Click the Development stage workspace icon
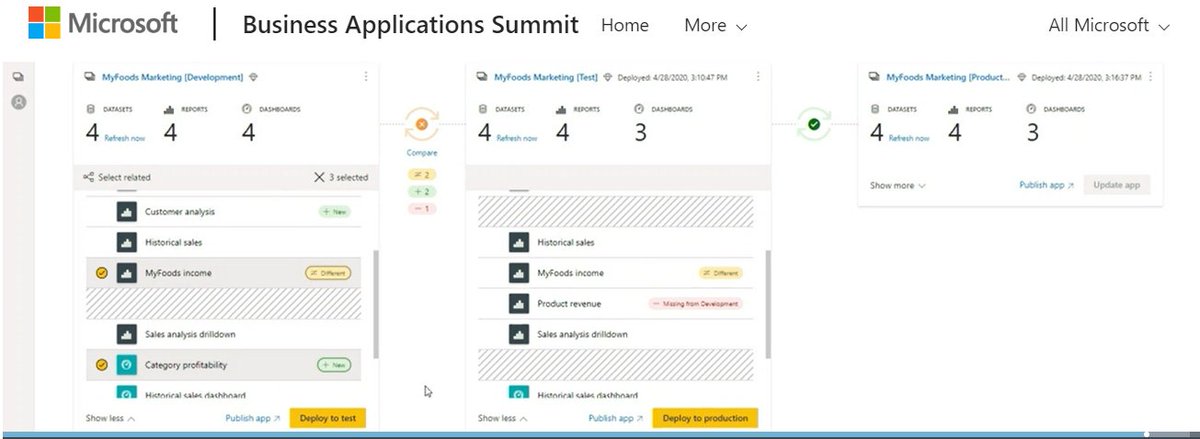The height and width of the screenshot is (439, 1200). point(90,76)
